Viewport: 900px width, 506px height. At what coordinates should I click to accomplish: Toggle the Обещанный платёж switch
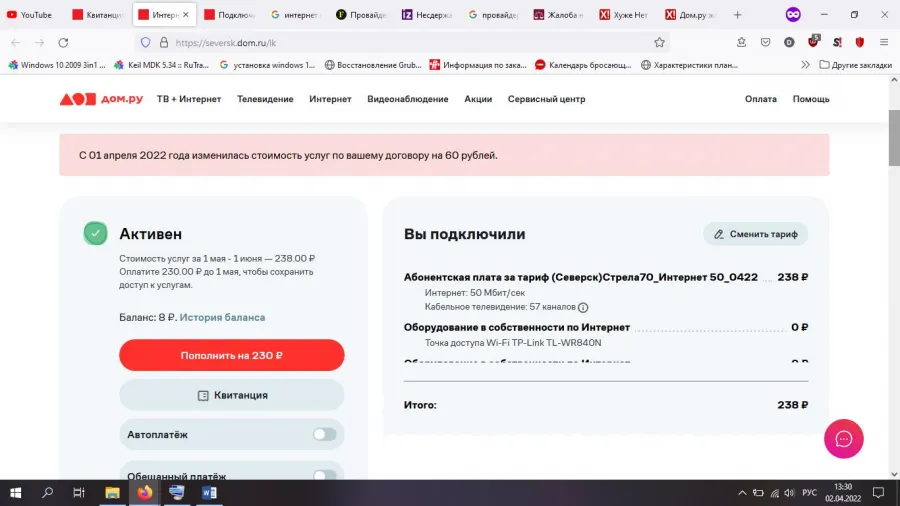(x=324, y=476)
